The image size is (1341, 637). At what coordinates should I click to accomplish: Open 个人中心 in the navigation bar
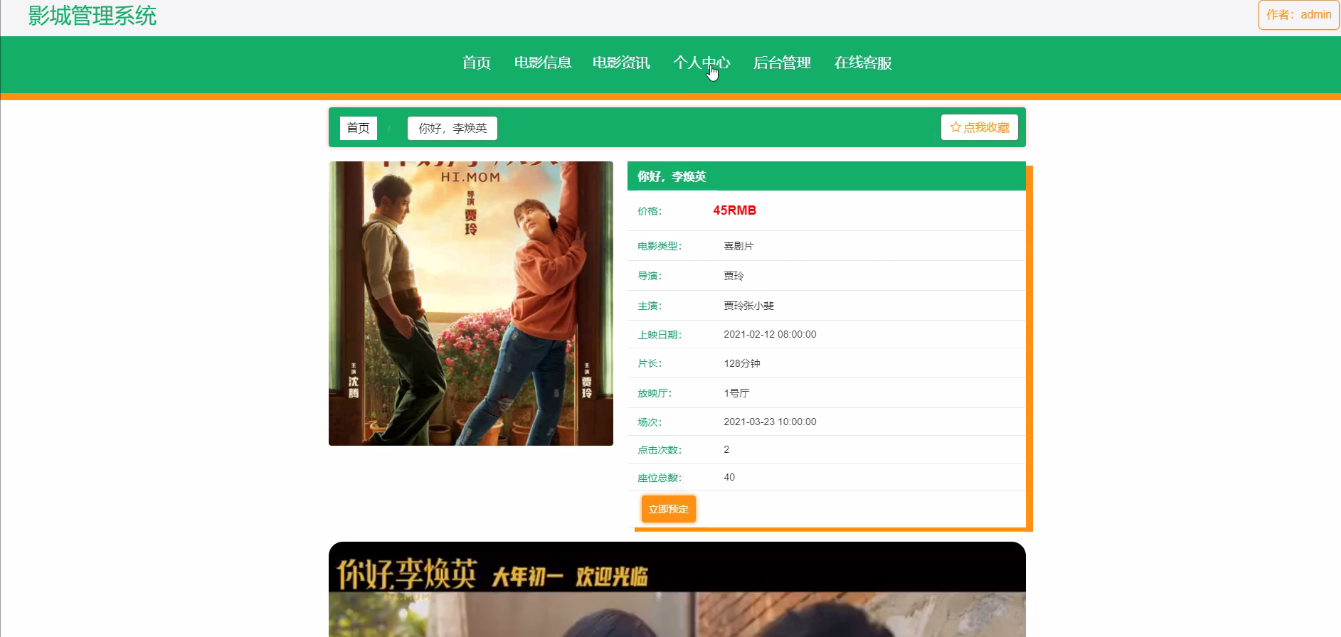point(702,63)
